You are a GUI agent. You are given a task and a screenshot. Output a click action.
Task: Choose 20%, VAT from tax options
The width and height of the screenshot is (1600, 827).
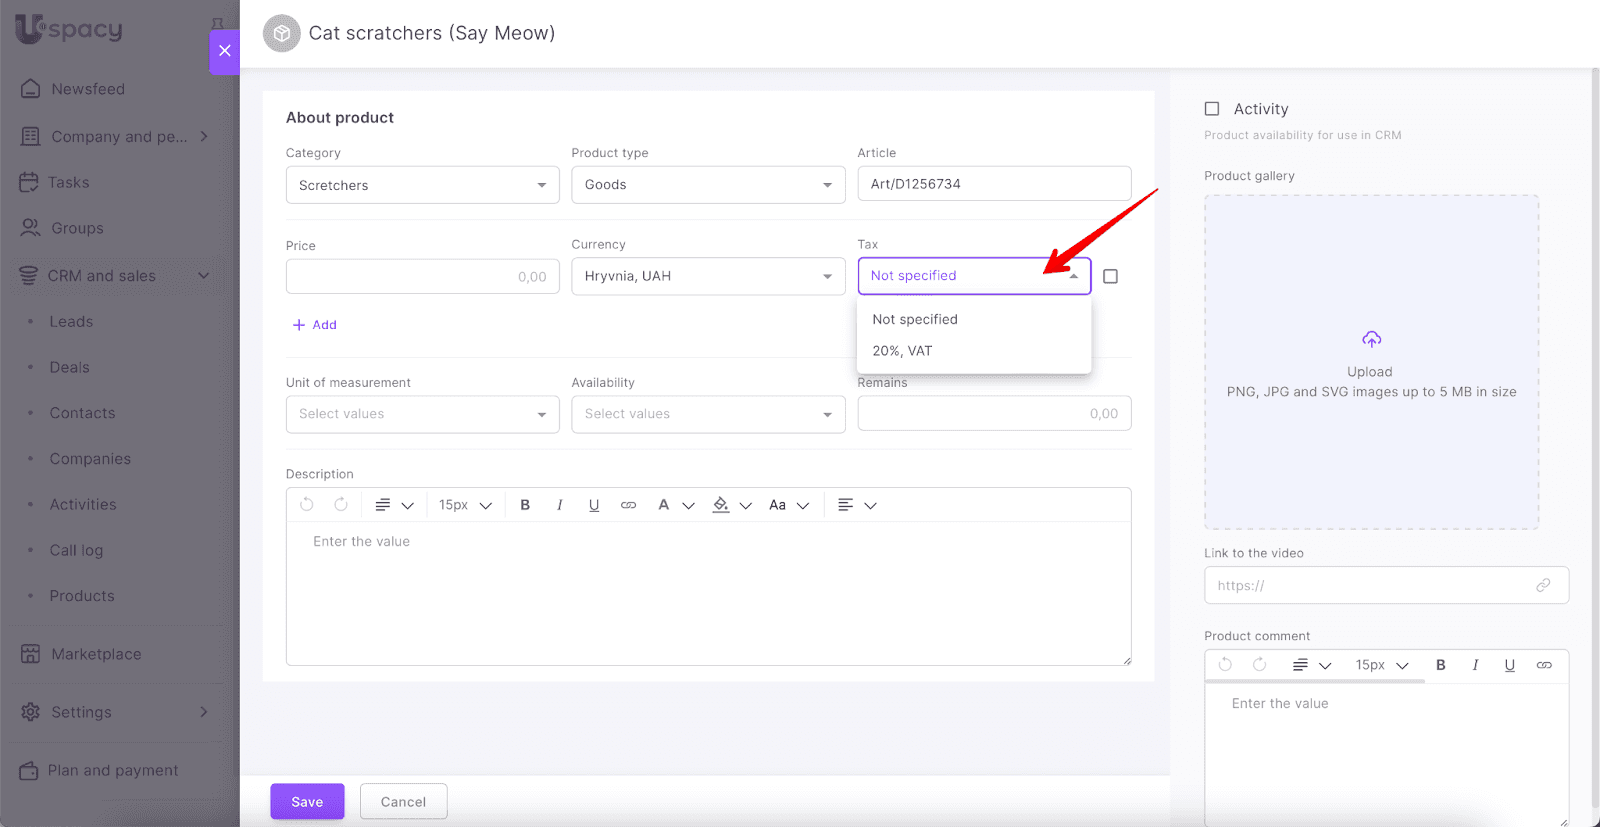(902, 351)
